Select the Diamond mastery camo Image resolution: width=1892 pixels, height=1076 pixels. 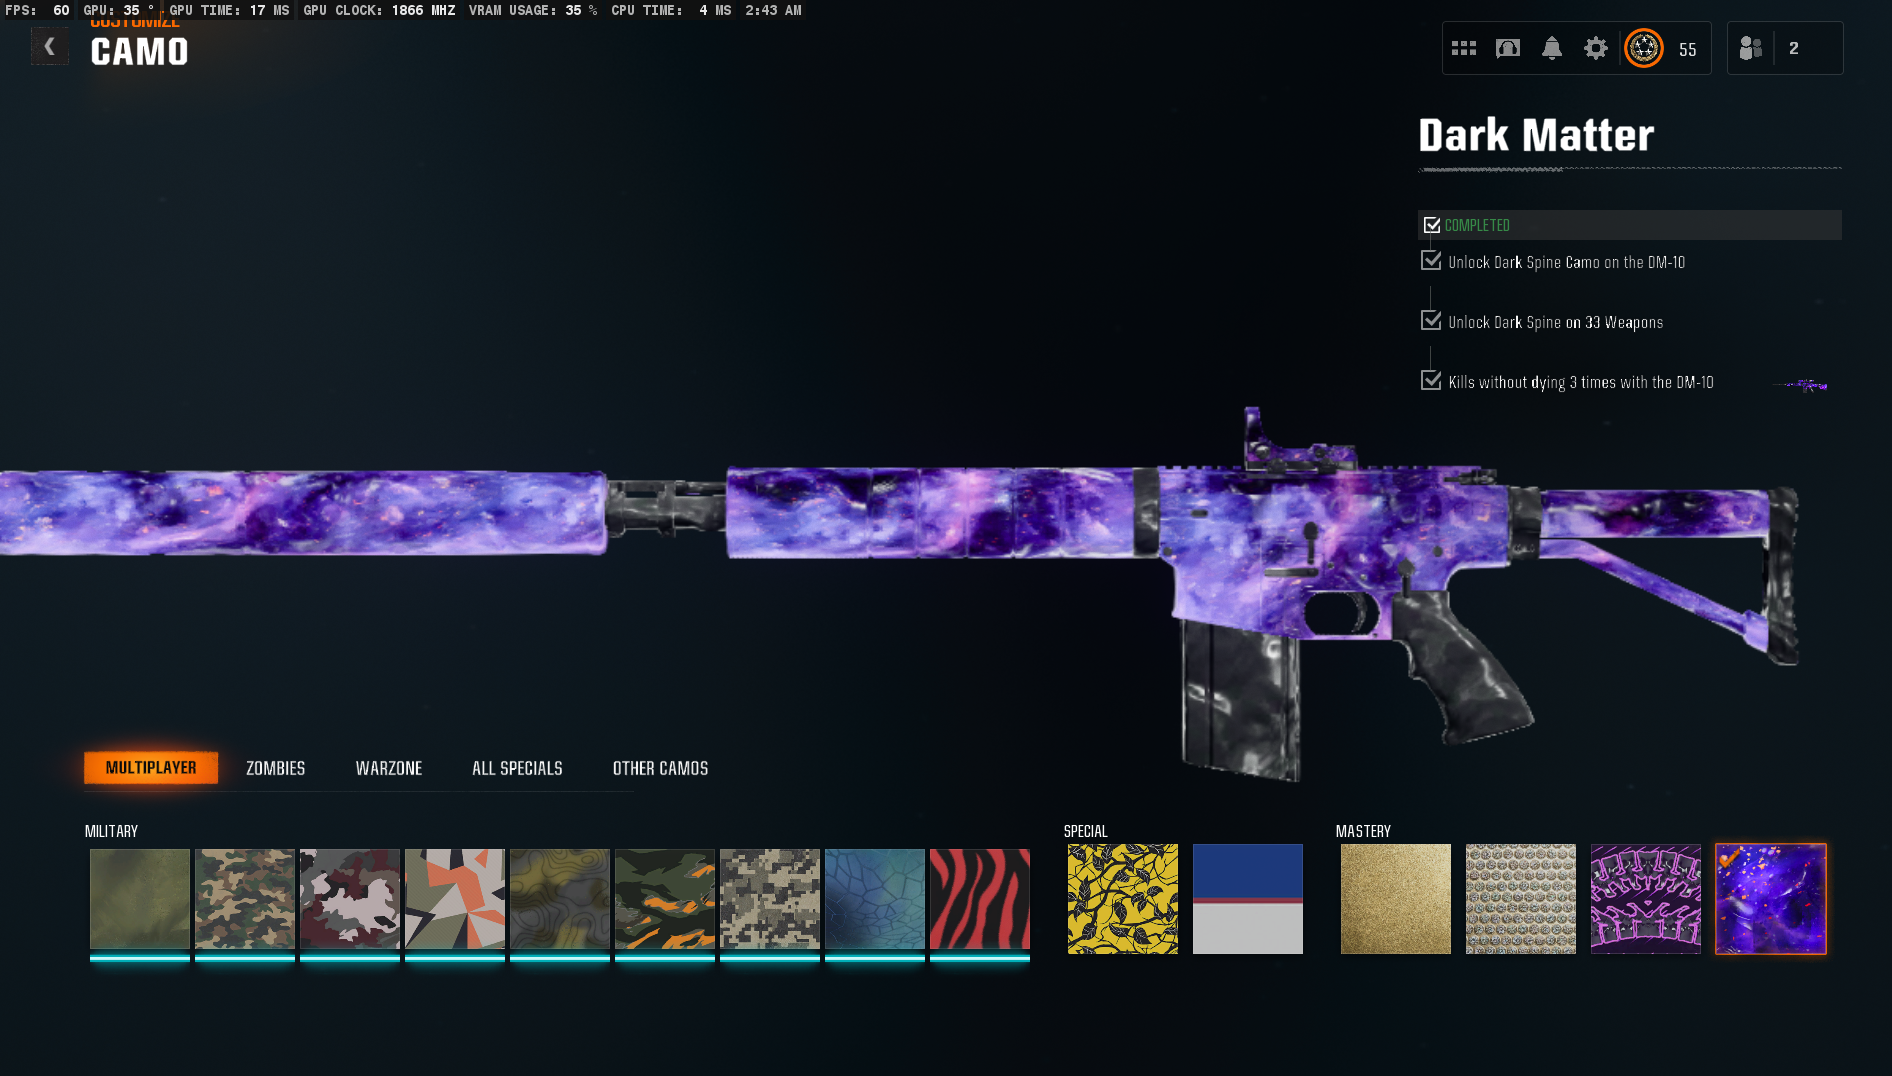click(1521, 899)
